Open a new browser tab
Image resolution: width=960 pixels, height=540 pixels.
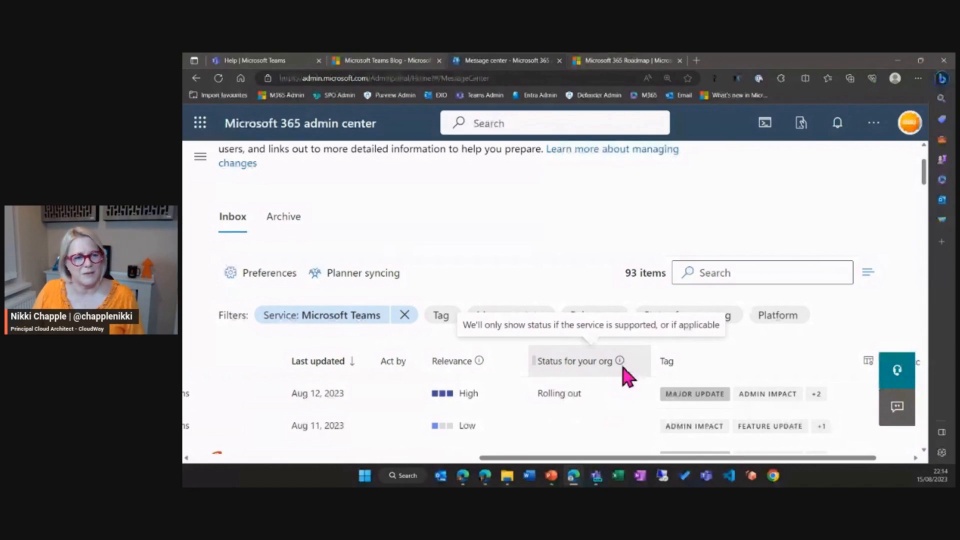[696, 60]
